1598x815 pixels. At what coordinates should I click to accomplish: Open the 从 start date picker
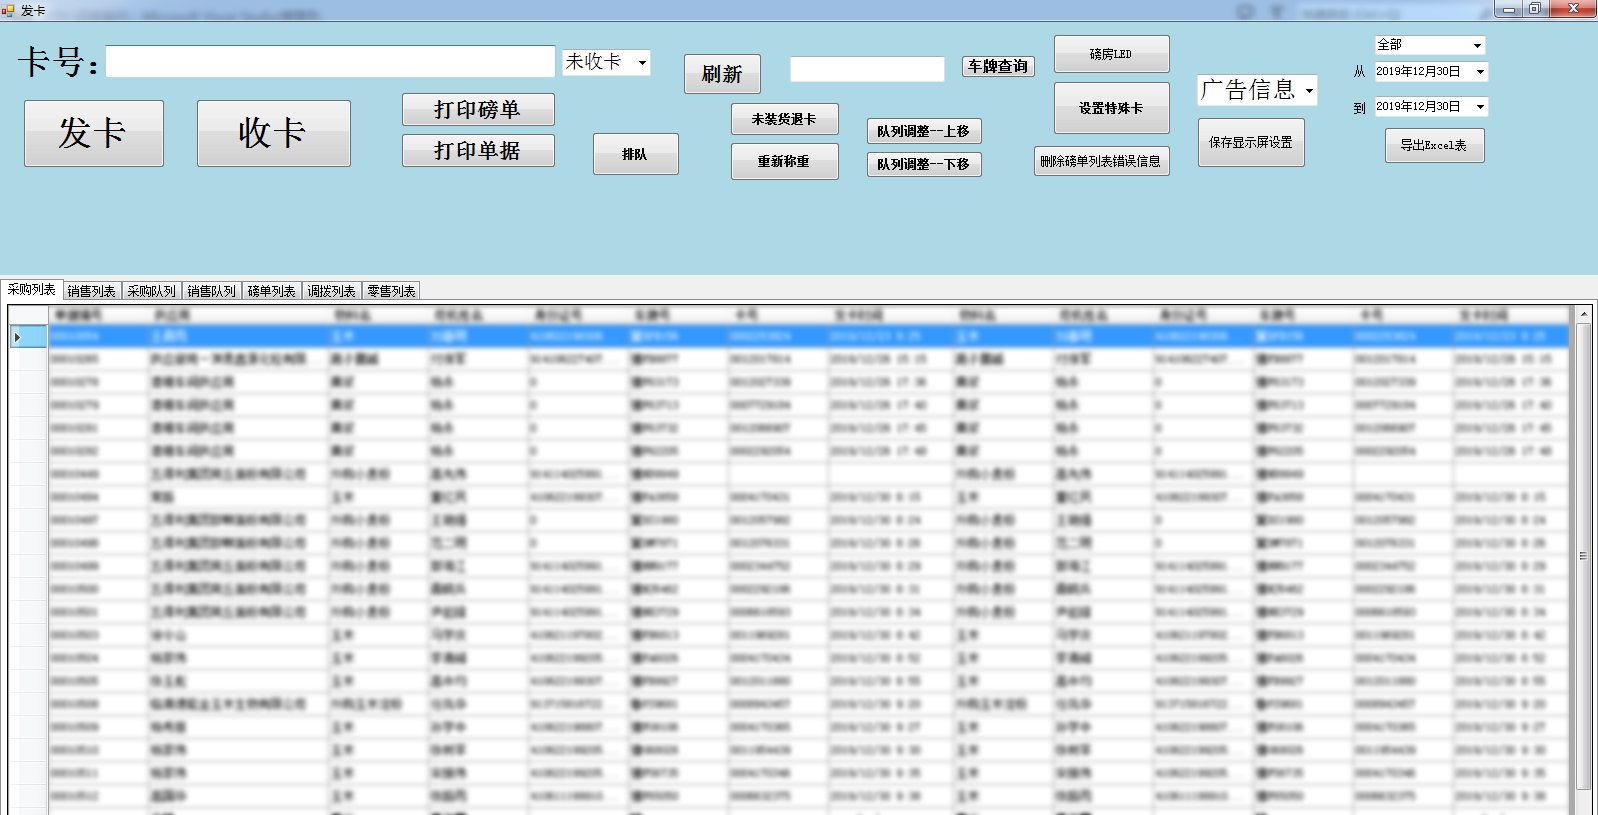(1480, 72)
